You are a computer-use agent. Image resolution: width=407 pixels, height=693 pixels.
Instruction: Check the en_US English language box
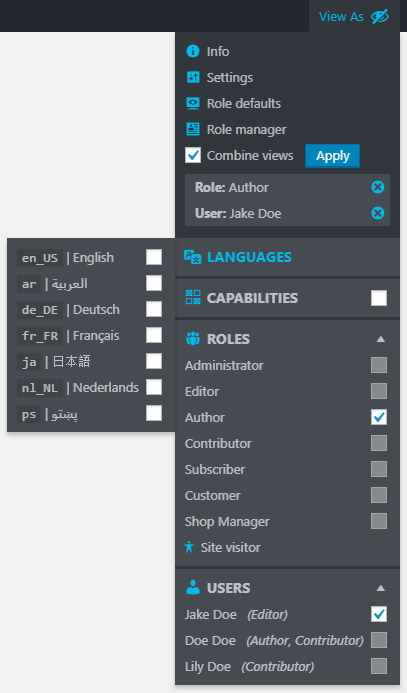point(154,257)
